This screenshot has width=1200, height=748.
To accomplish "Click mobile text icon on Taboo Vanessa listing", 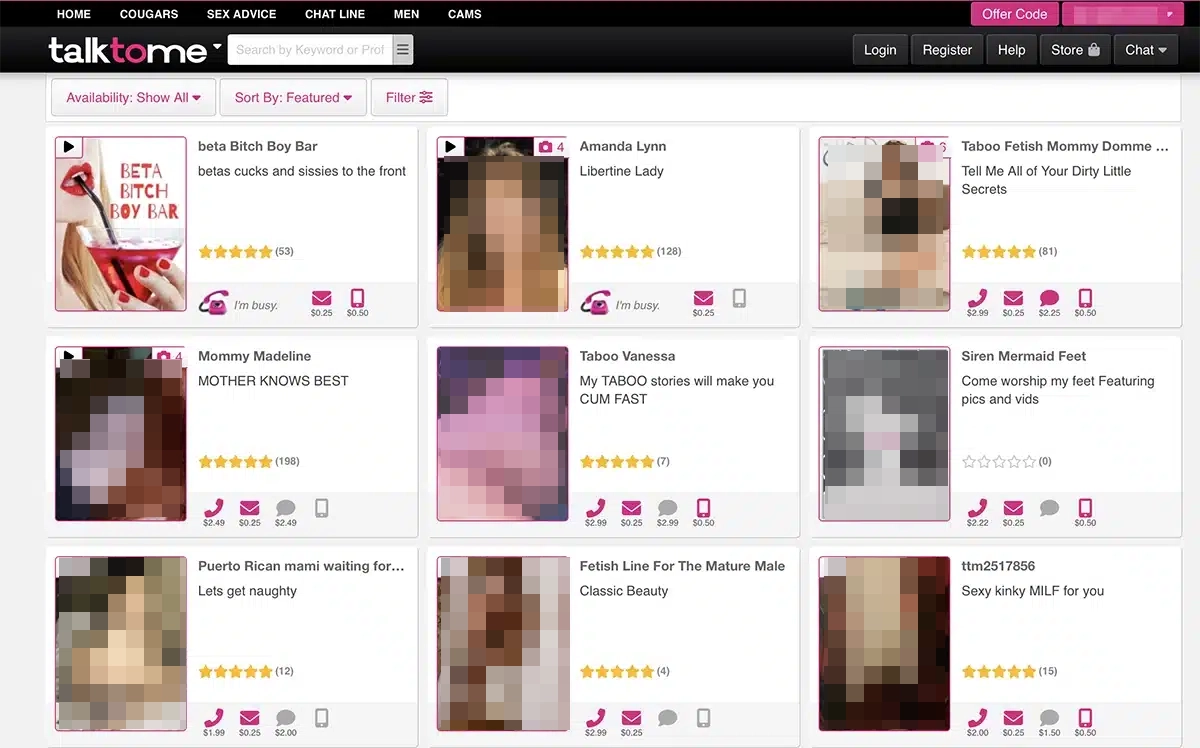I will (703, 508).
